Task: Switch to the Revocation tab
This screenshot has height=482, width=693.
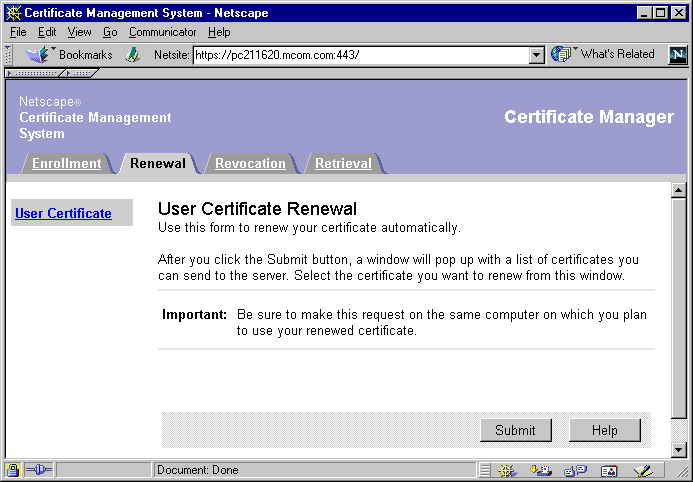Action: coord(251,163)
